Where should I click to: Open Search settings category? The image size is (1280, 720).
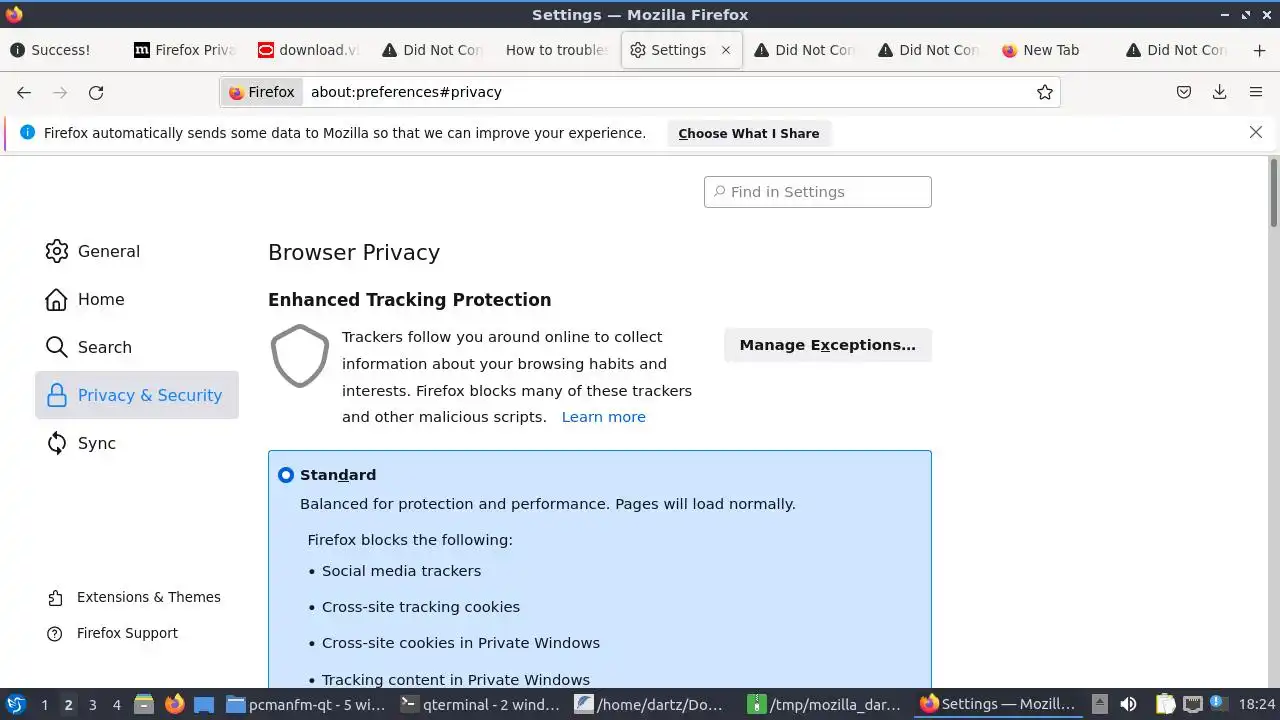click(137, 347)
